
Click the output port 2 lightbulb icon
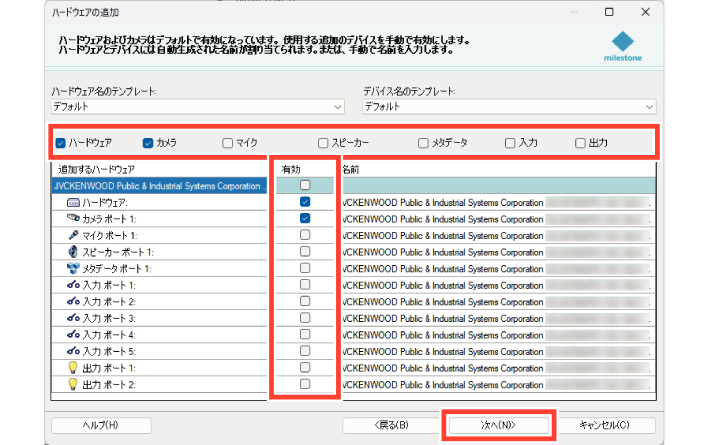click(x=72, y=384)
